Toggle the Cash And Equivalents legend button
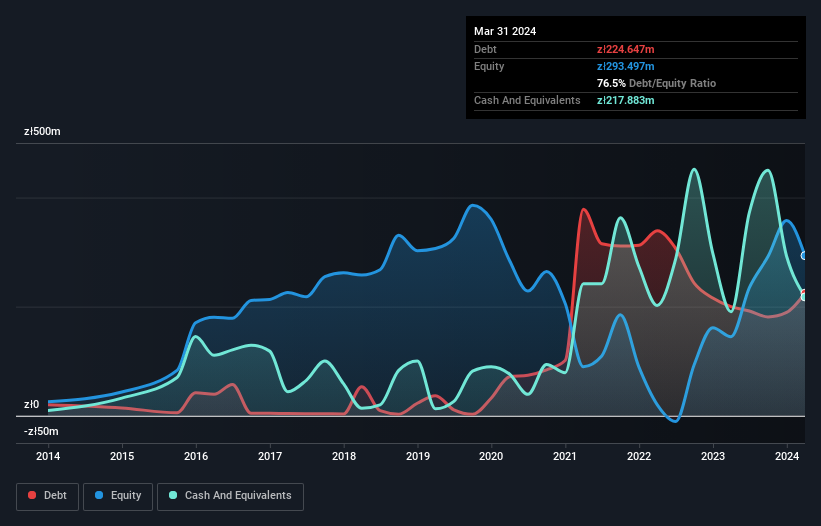This screenshot has height=526, width=821. pyautogui.click(x=230, y=496)
